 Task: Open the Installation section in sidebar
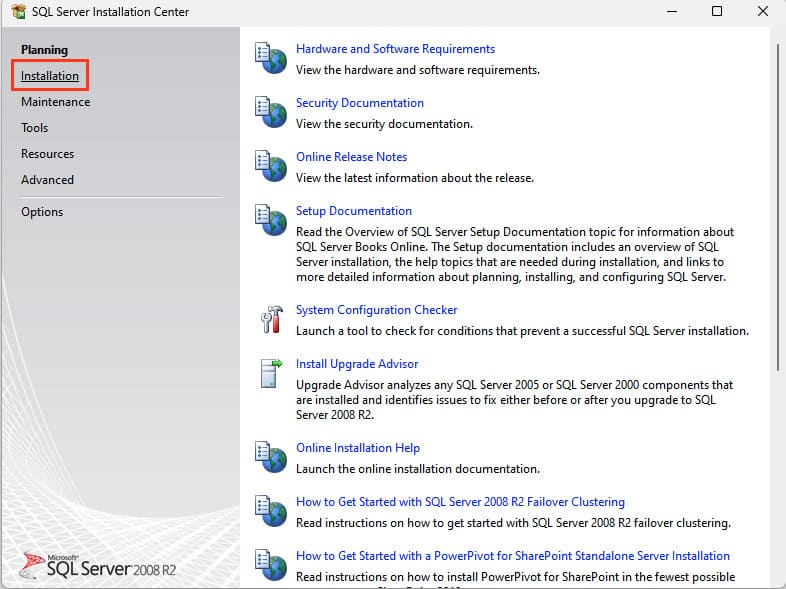pyautogui.click(x=50, y=76)
